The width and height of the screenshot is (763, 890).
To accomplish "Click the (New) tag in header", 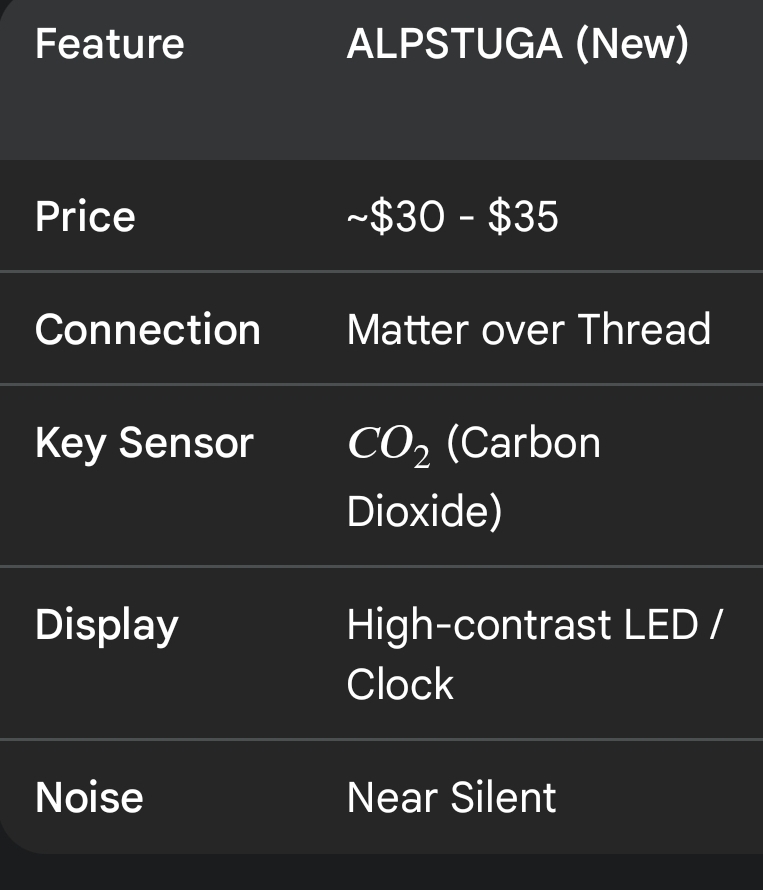I will click(x=632, y=44).
